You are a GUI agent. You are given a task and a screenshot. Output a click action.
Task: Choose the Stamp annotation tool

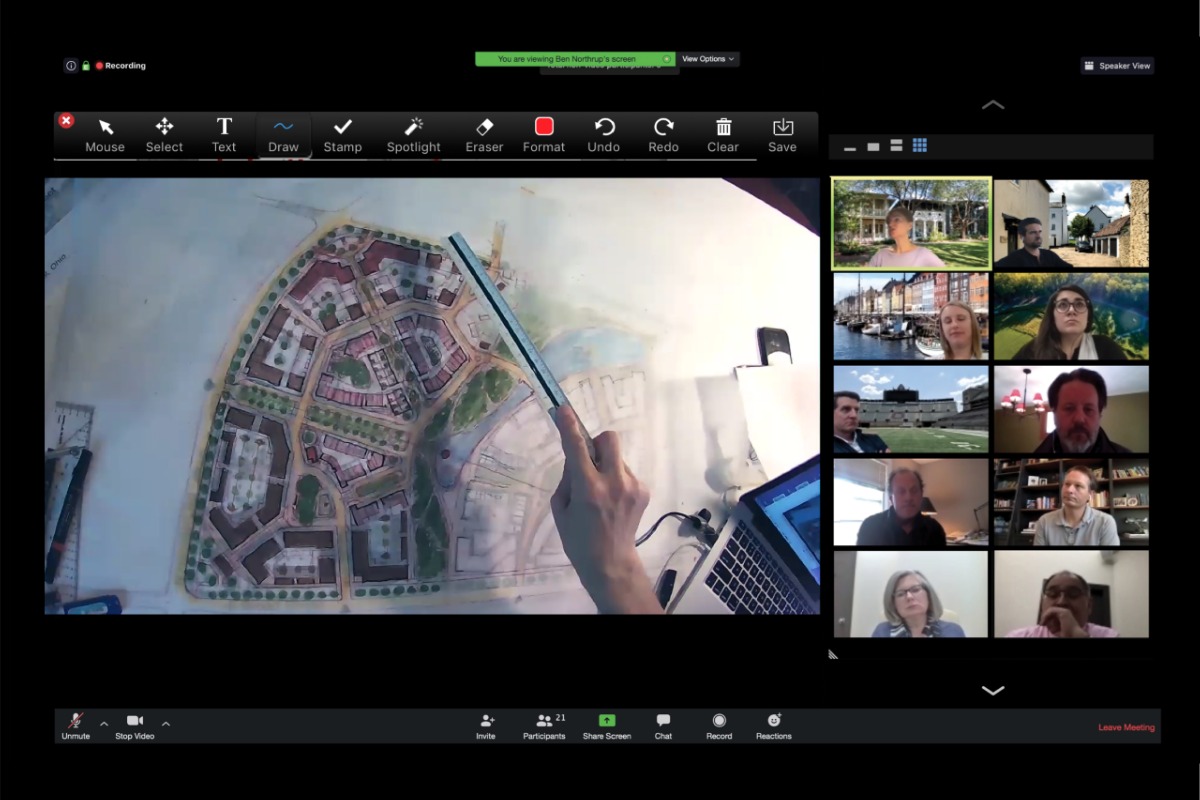(x=342, y=135)
